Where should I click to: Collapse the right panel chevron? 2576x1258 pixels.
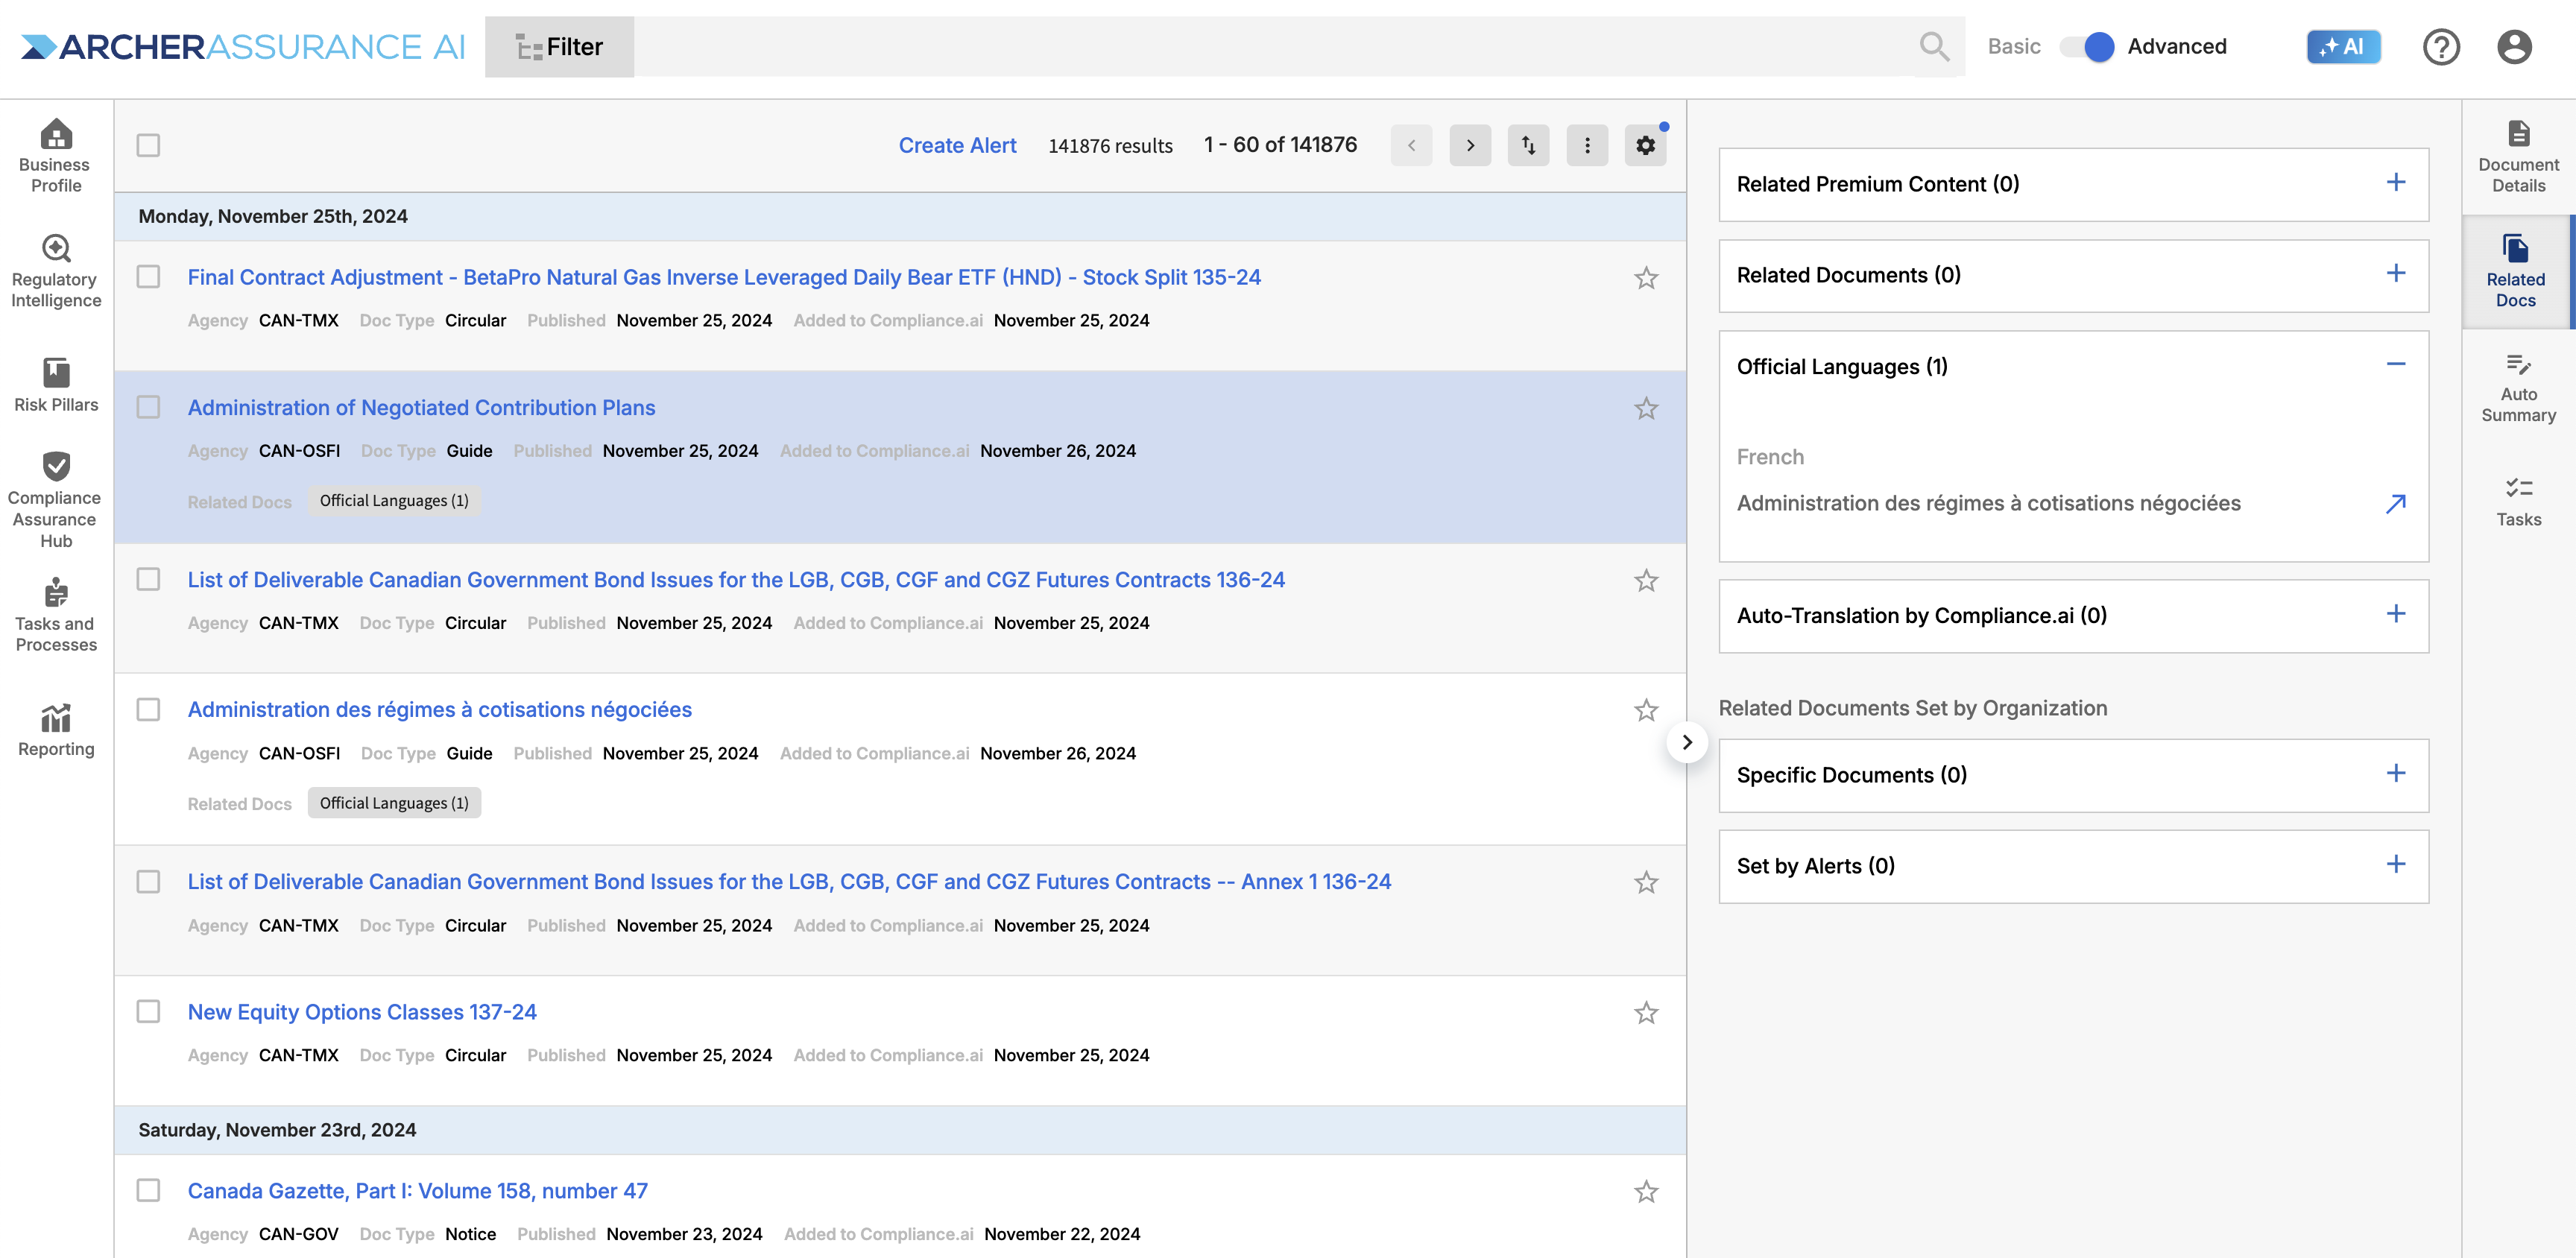coord(1687,742)
